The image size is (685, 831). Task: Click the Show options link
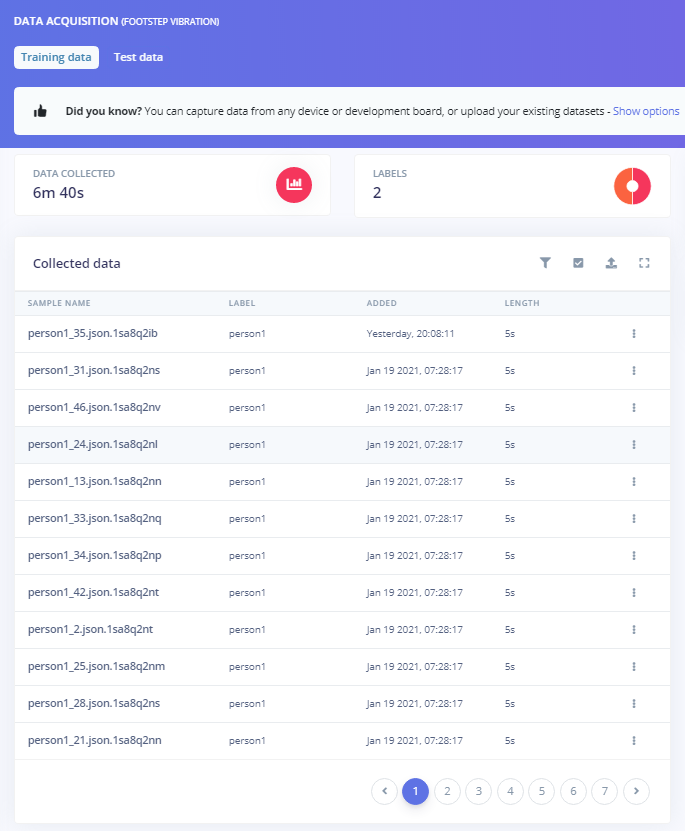(x=646, y=111)
